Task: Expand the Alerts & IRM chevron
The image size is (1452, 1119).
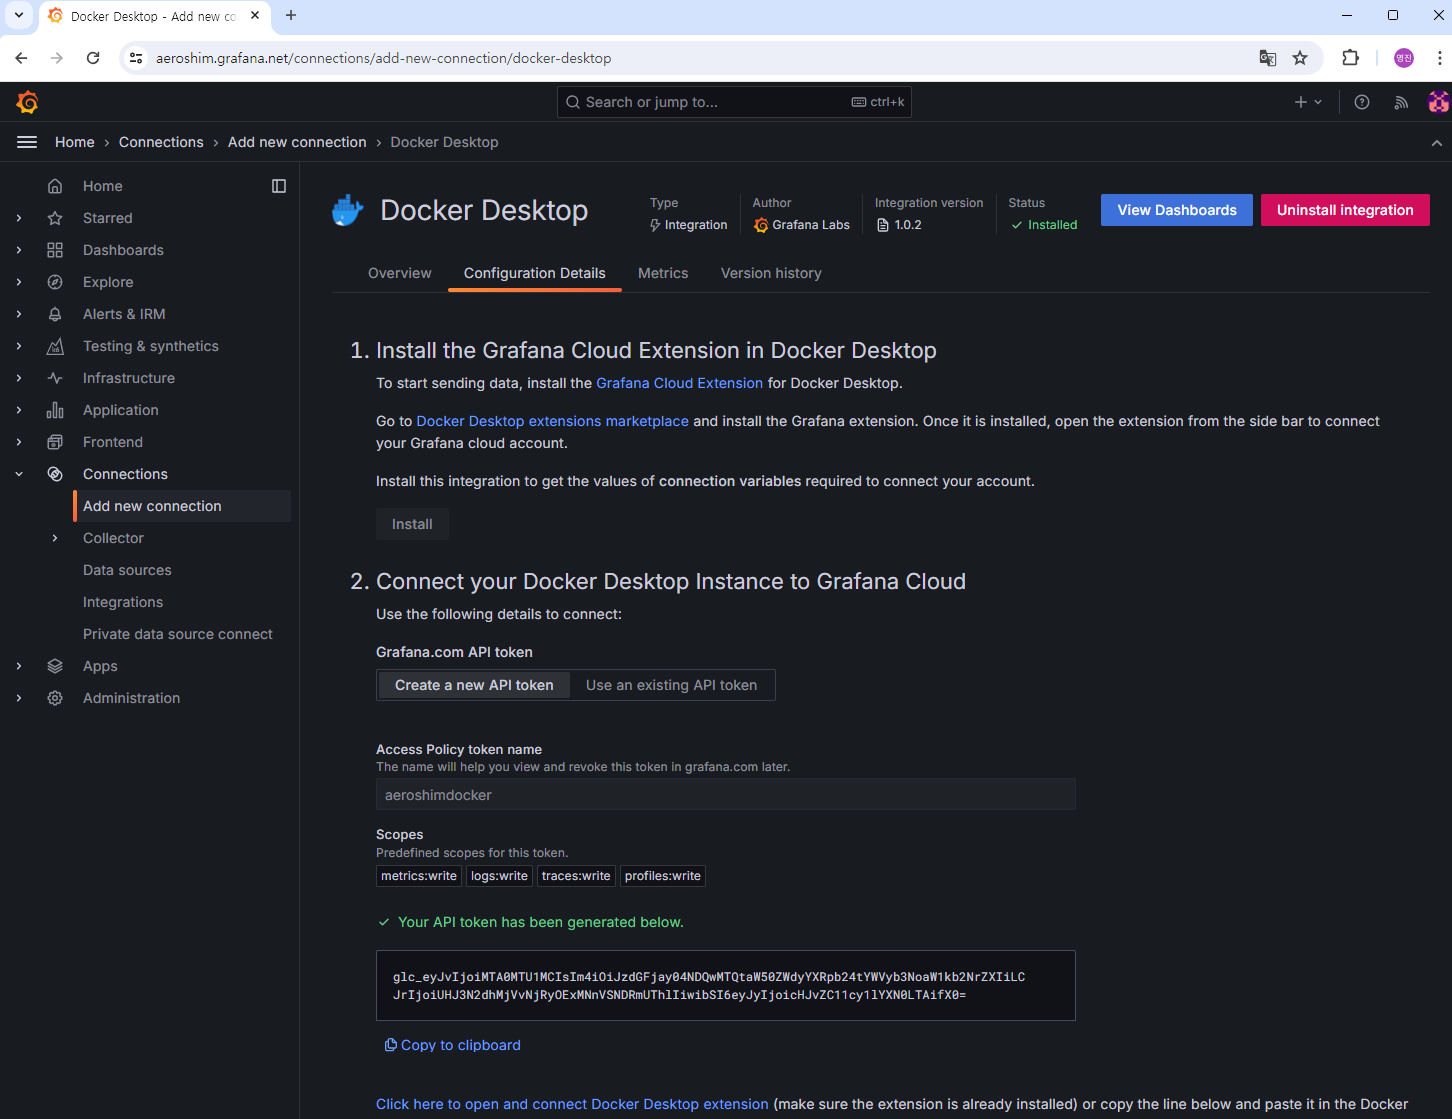Action: click(x=19, y=314)
